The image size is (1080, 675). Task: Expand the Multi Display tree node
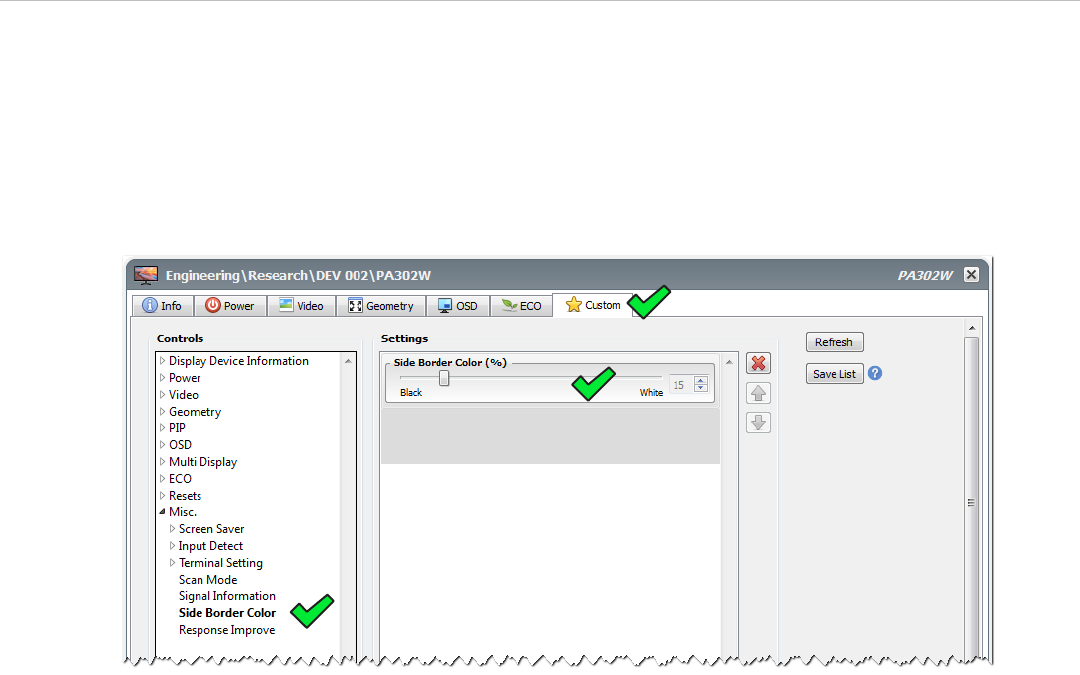click(x=163, y=462)
